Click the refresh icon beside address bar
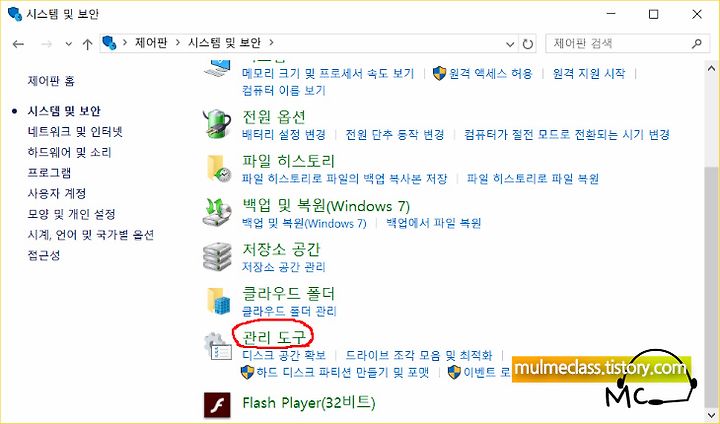720x424 pixels. 528,44
